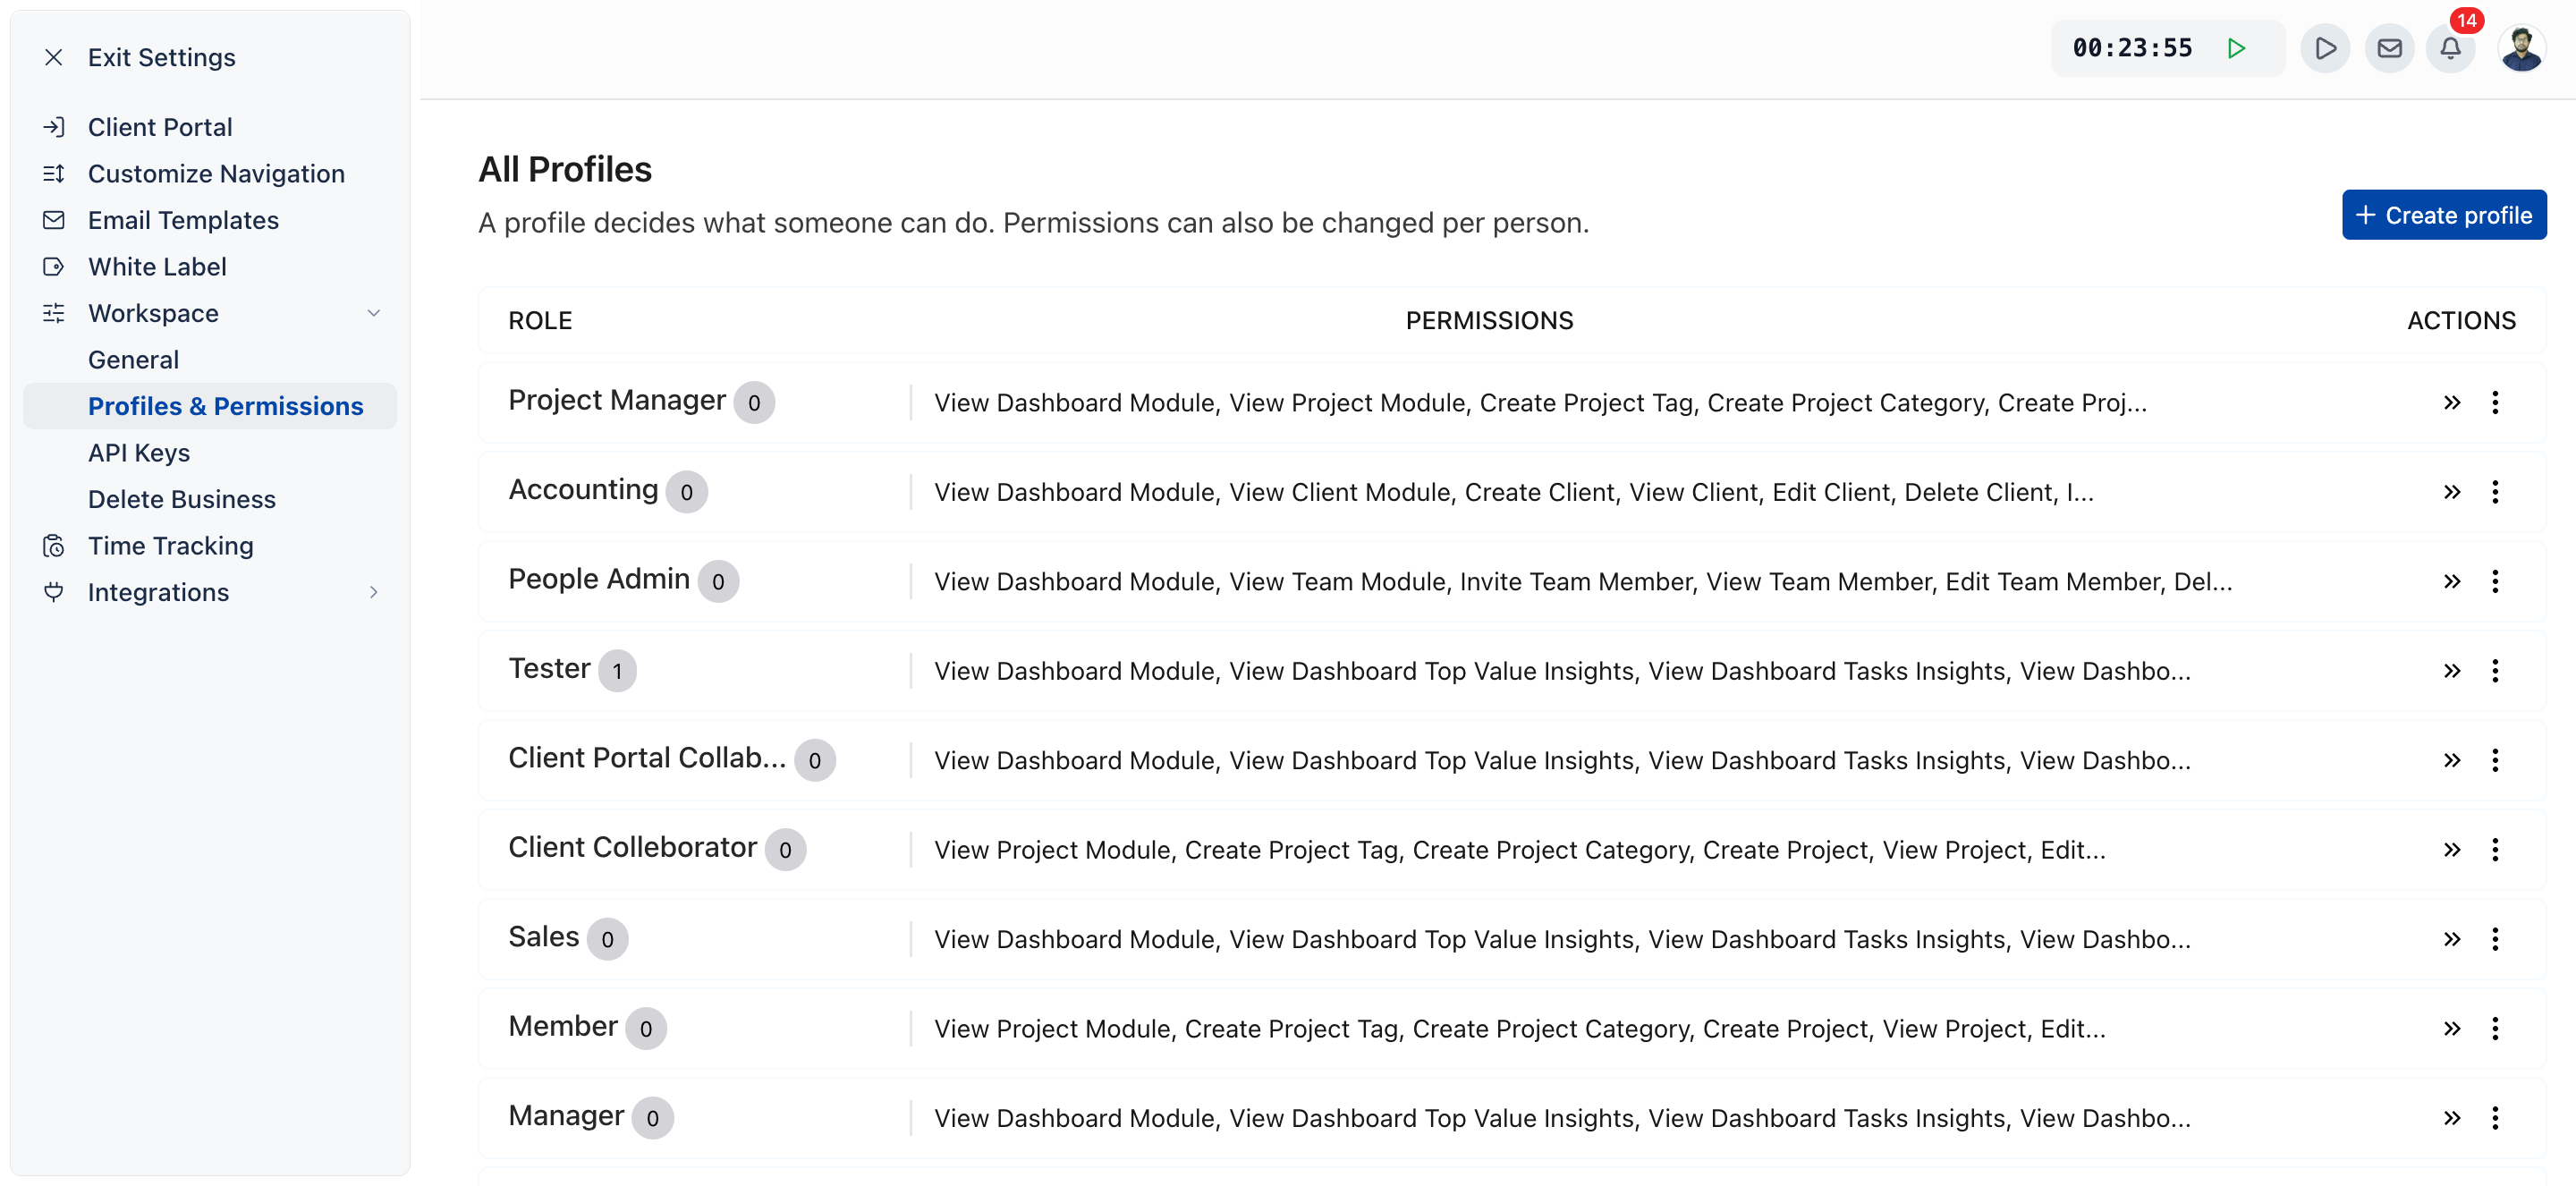
Task: Open three-dot menu for Client Portal Collab
Action: 2494,760
